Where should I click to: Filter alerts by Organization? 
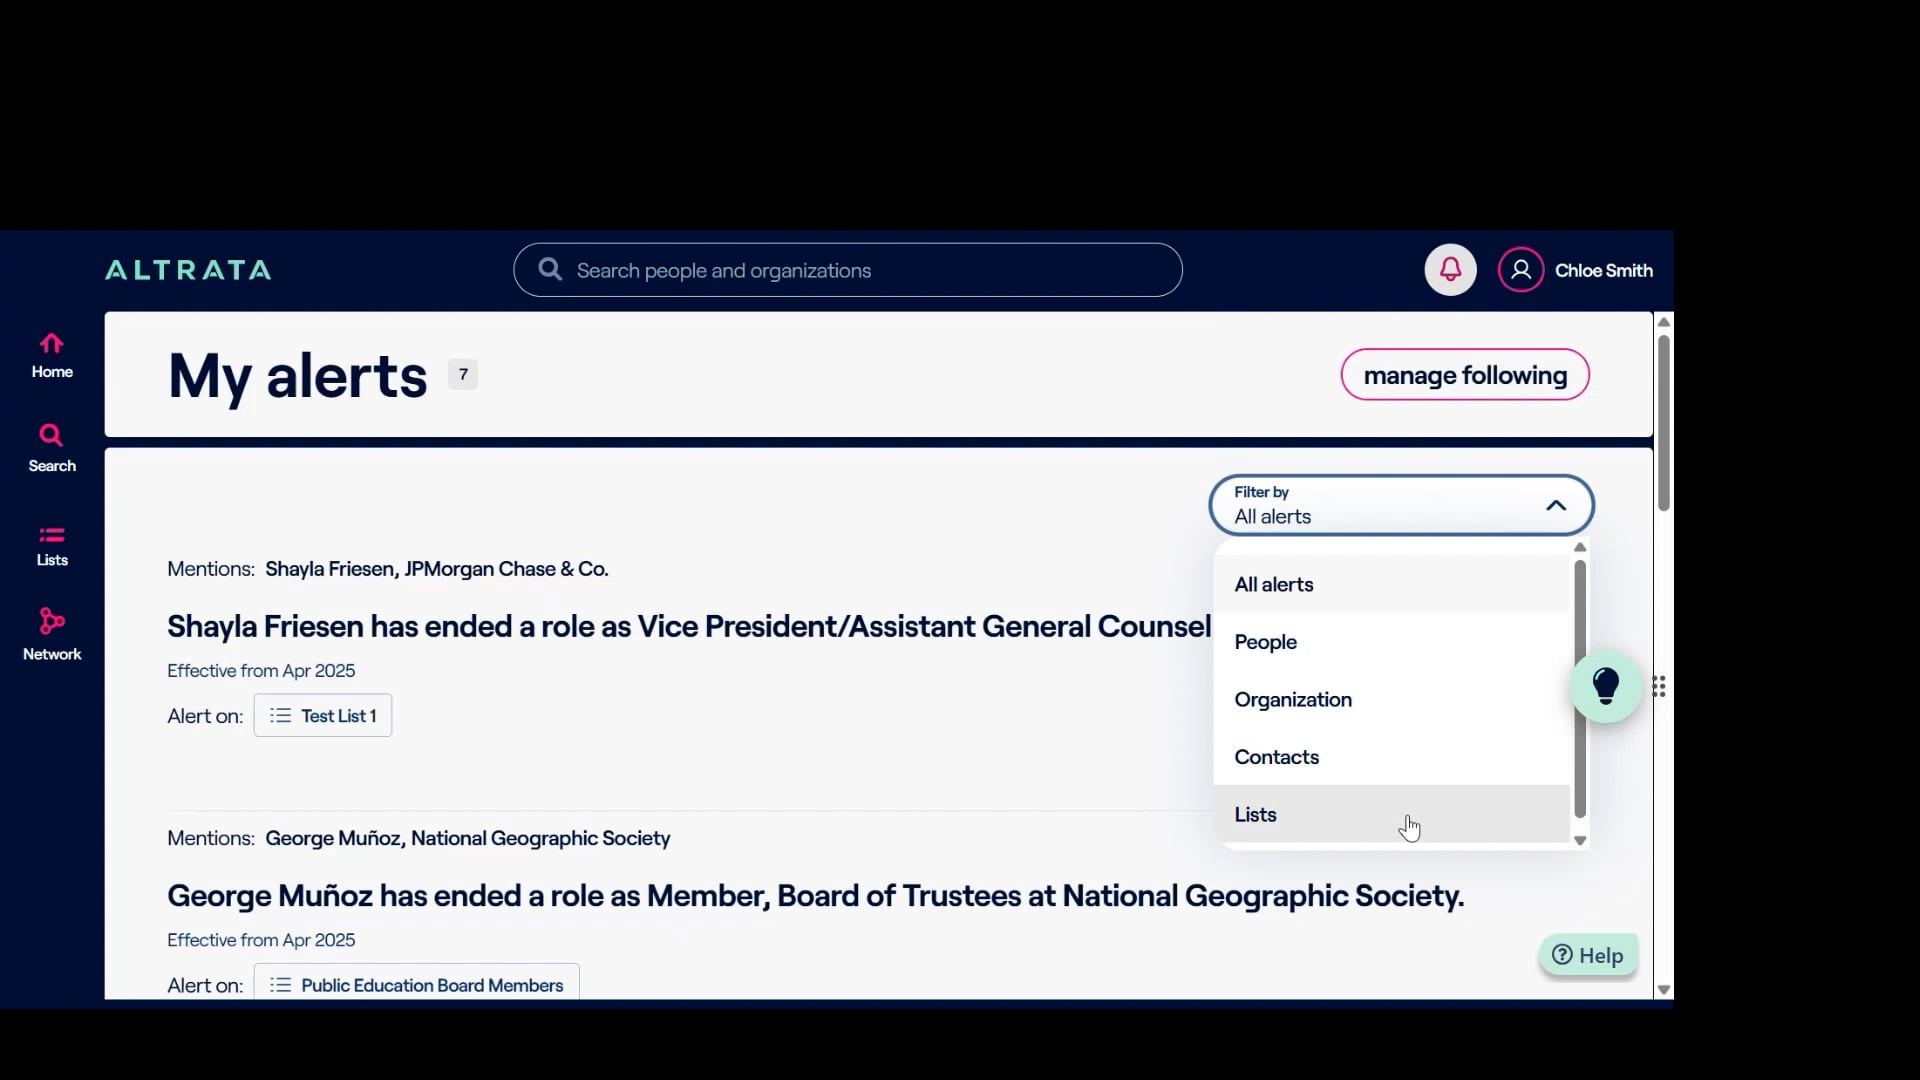coord(1293,700)
